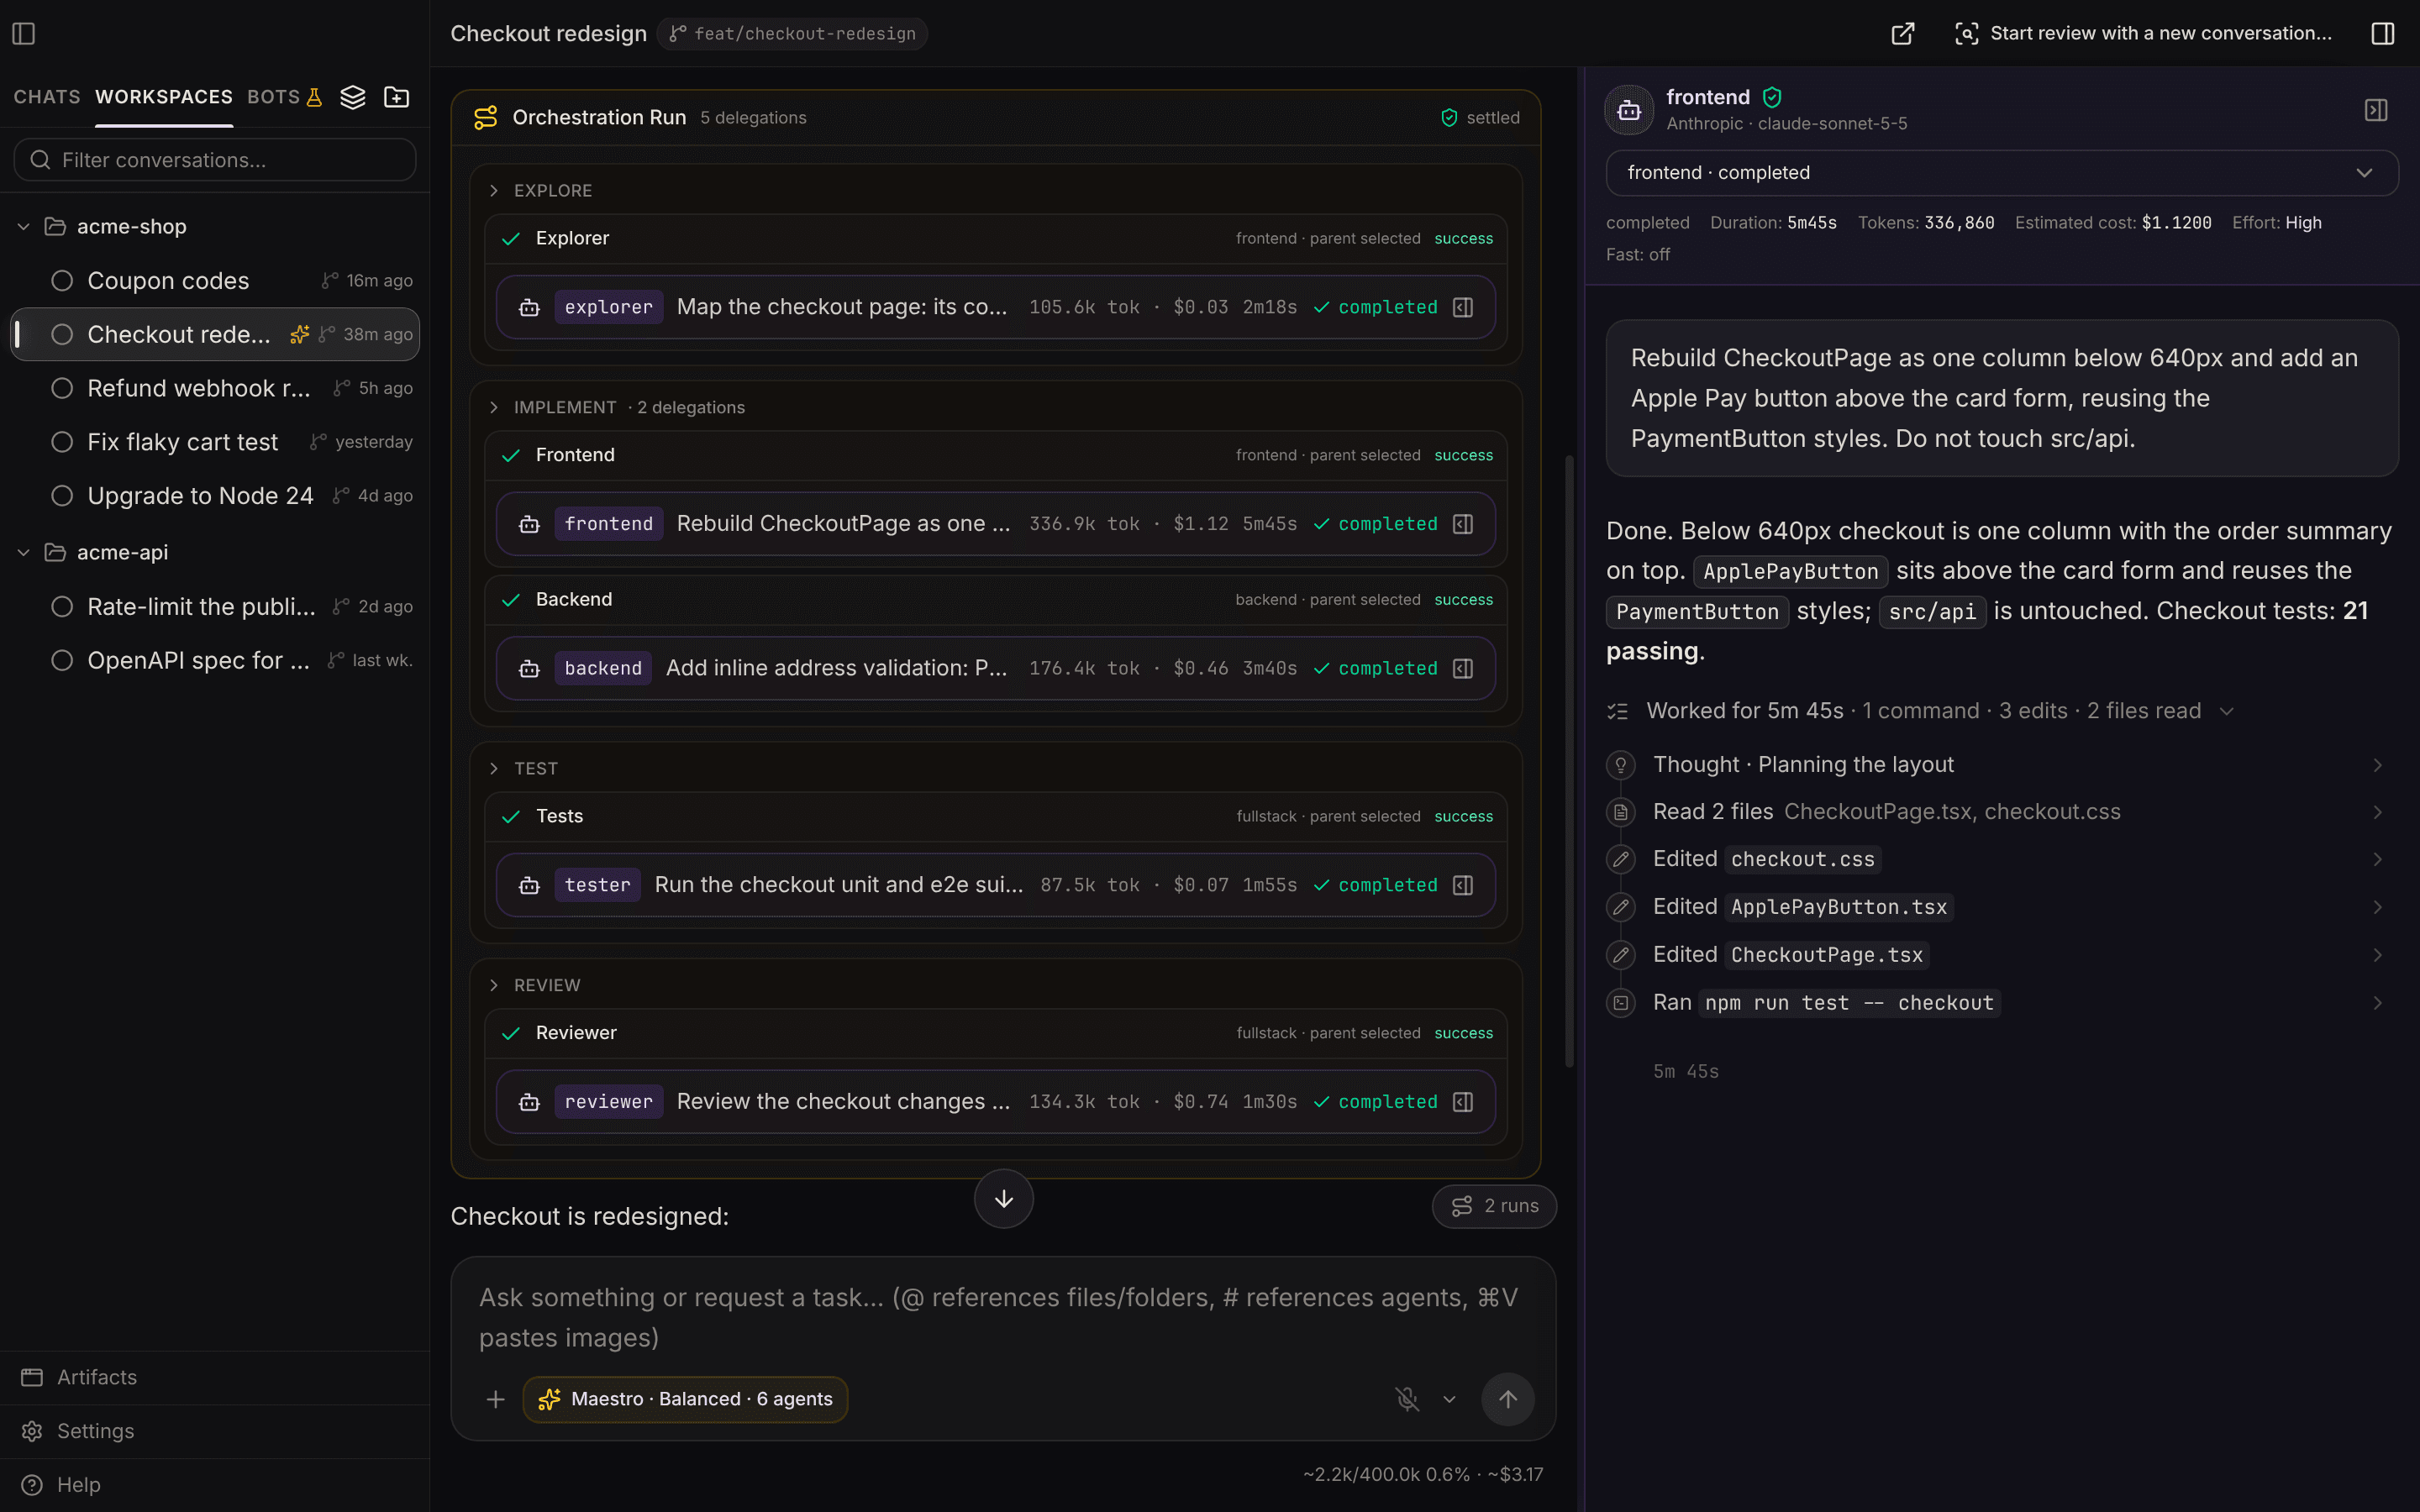
Task: Select the OpenAPI spec for... circle
Action: click(x=62, y=660)
